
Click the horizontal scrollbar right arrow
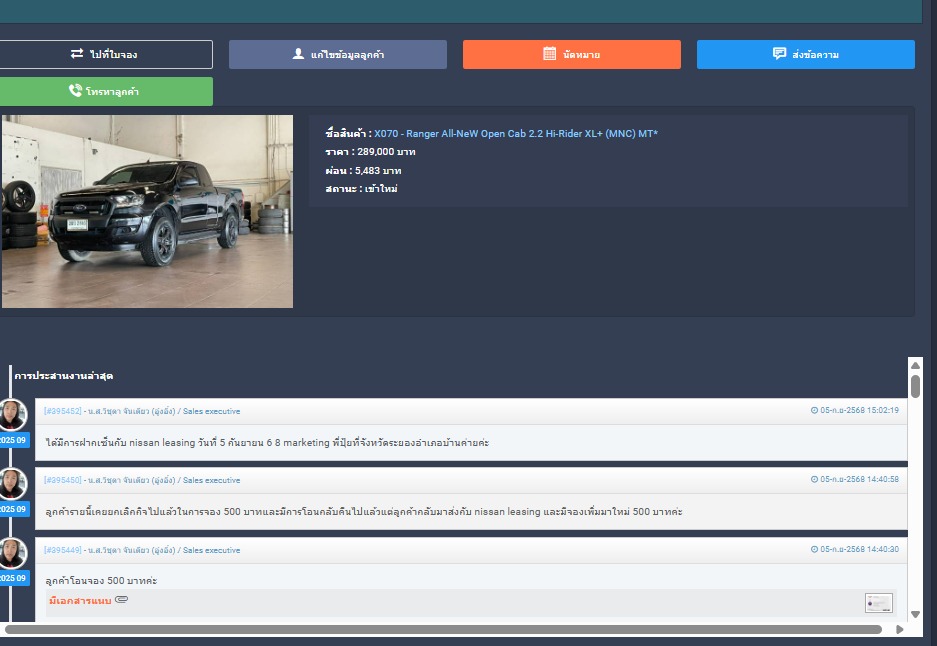click(900, 629)
